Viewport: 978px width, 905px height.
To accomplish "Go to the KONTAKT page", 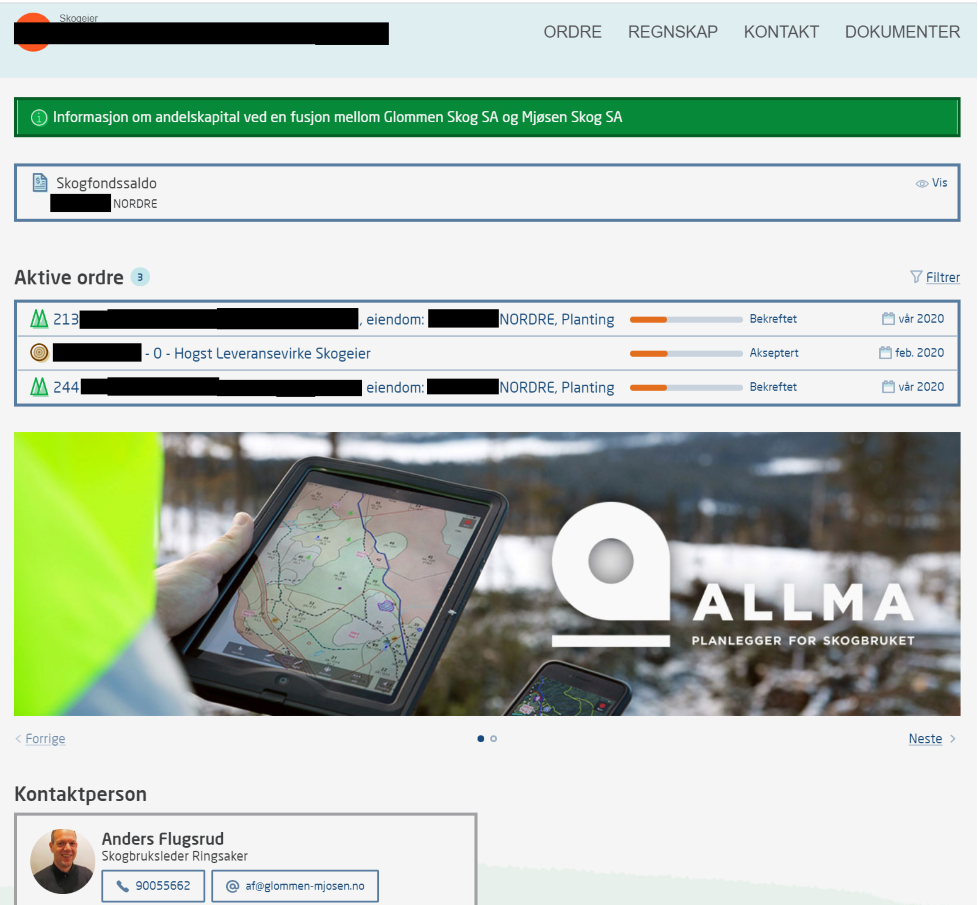I will click(x=781, y=32).
